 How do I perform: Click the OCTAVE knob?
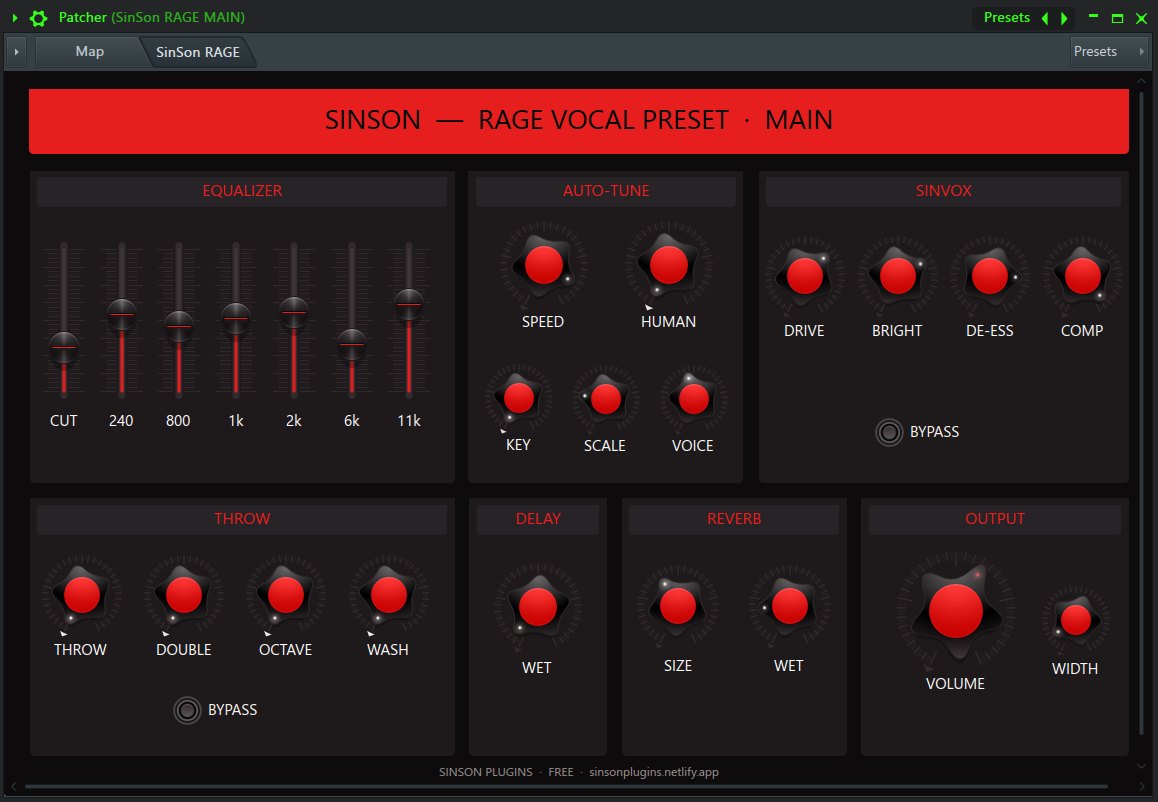coord(286,594)
